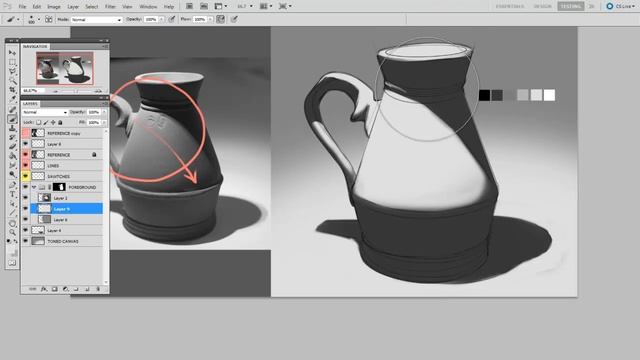Click the brush Opacity value field
The width and height of the screenshot is (640, 360).
coord(151,20)
